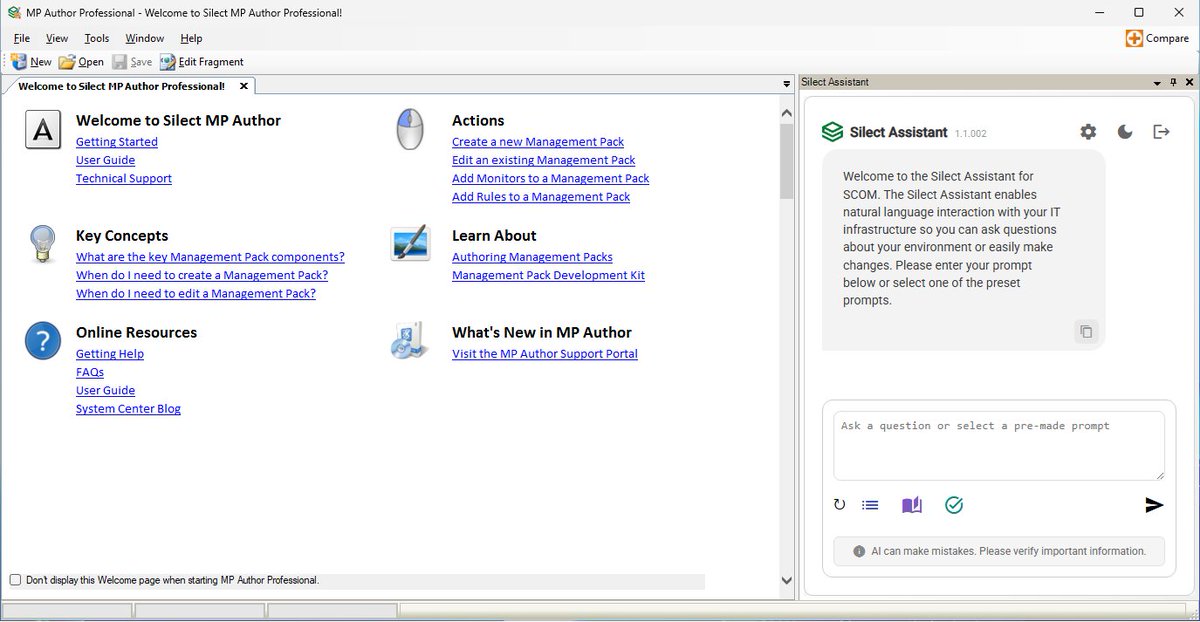1200x622 pixels.
Task: Click the welcome page scrollbar down arrow
Action: point(786,580)
